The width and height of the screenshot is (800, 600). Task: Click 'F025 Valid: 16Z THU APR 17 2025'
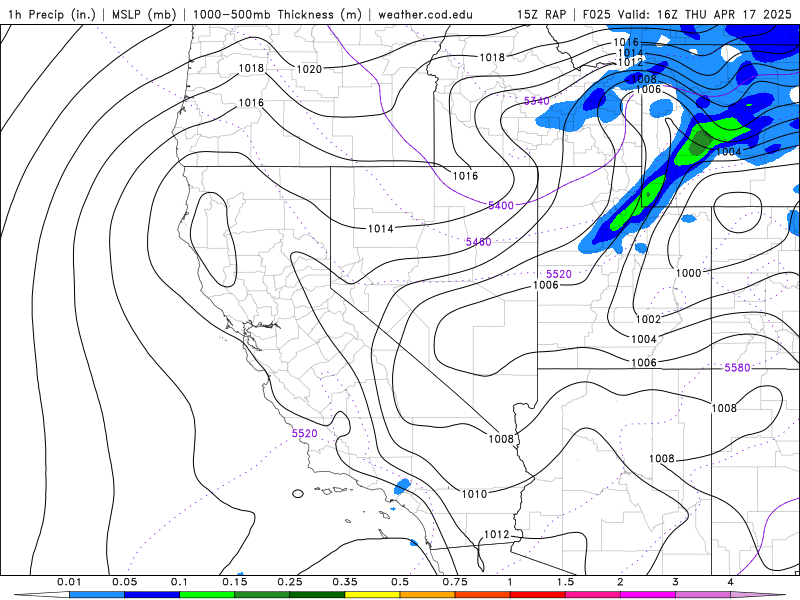coord(687,14)
